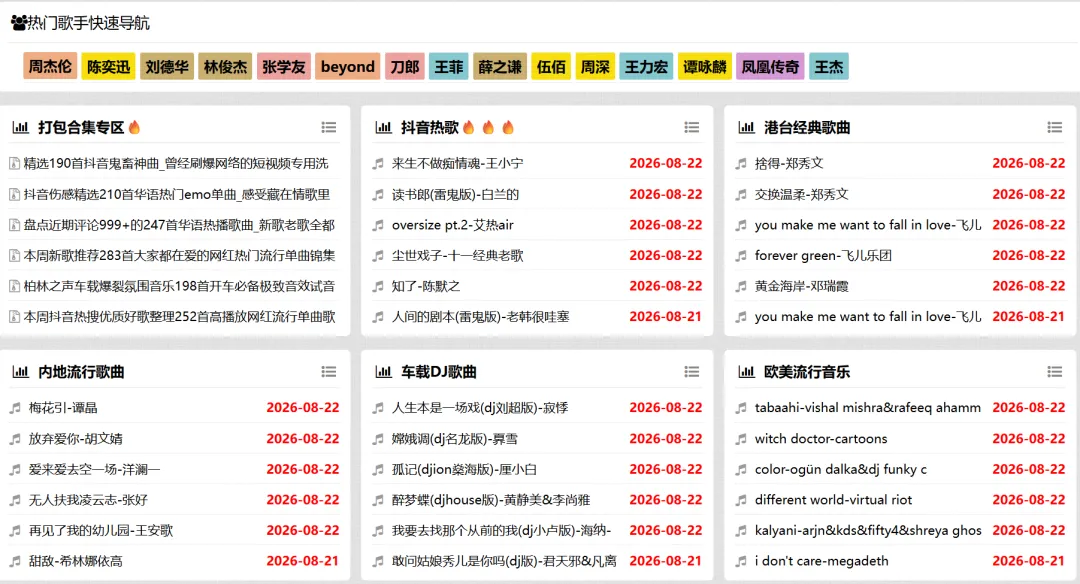1080x584 pixels.
Task: Select singer tag 林俊杰
Action: 225,66
